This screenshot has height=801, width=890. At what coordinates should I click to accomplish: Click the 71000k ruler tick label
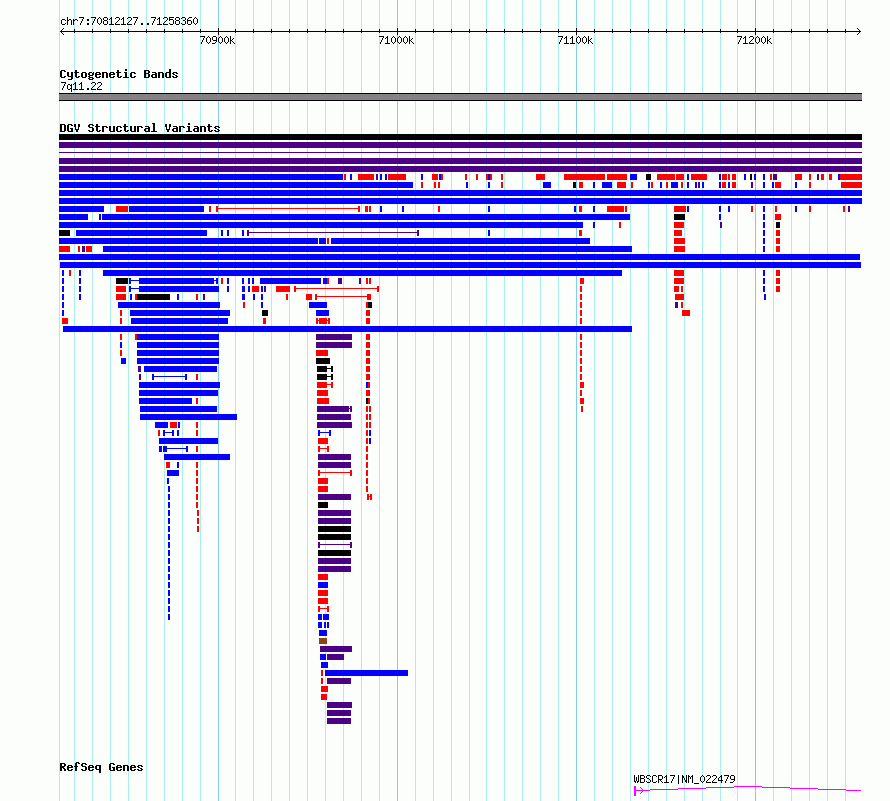click(396, 40)
